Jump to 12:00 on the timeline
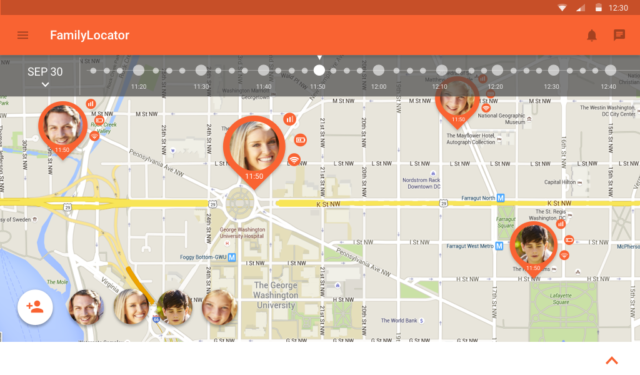The image size is (640, 375). pos(378,70)
